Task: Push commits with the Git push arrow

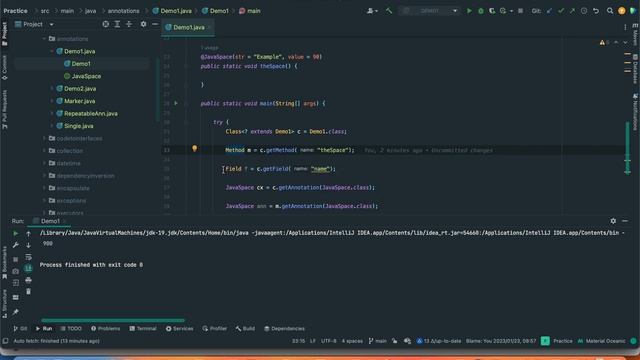Action: coord(572,11)
